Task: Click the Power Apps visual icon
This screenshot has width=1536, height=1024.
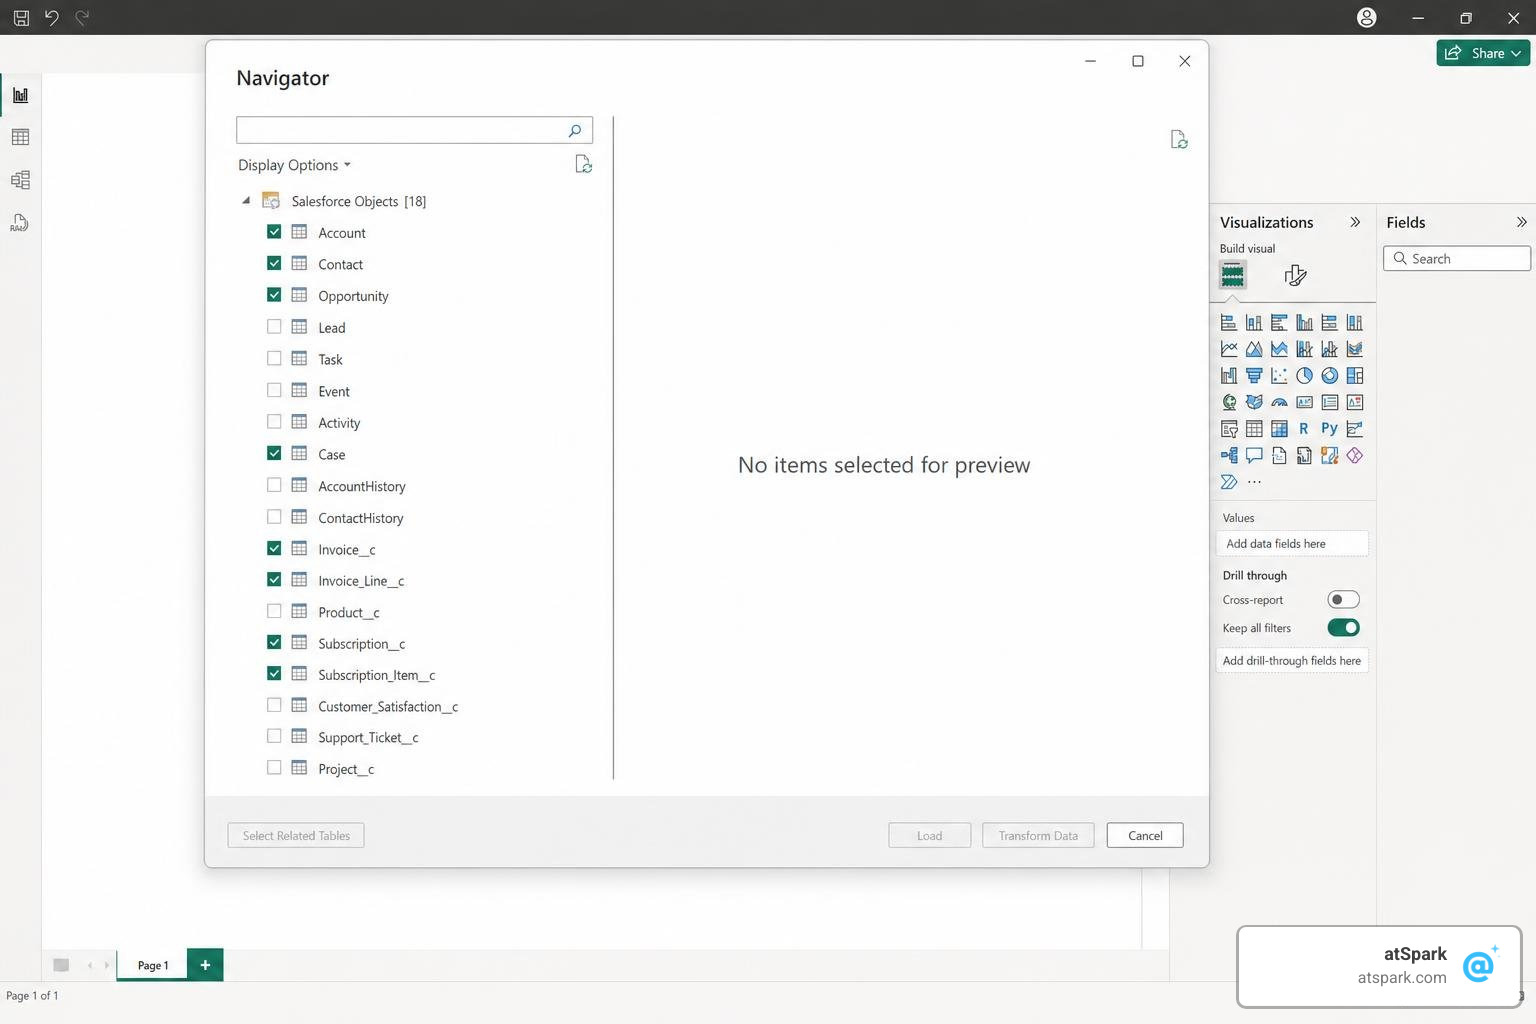Action: 1355,455
